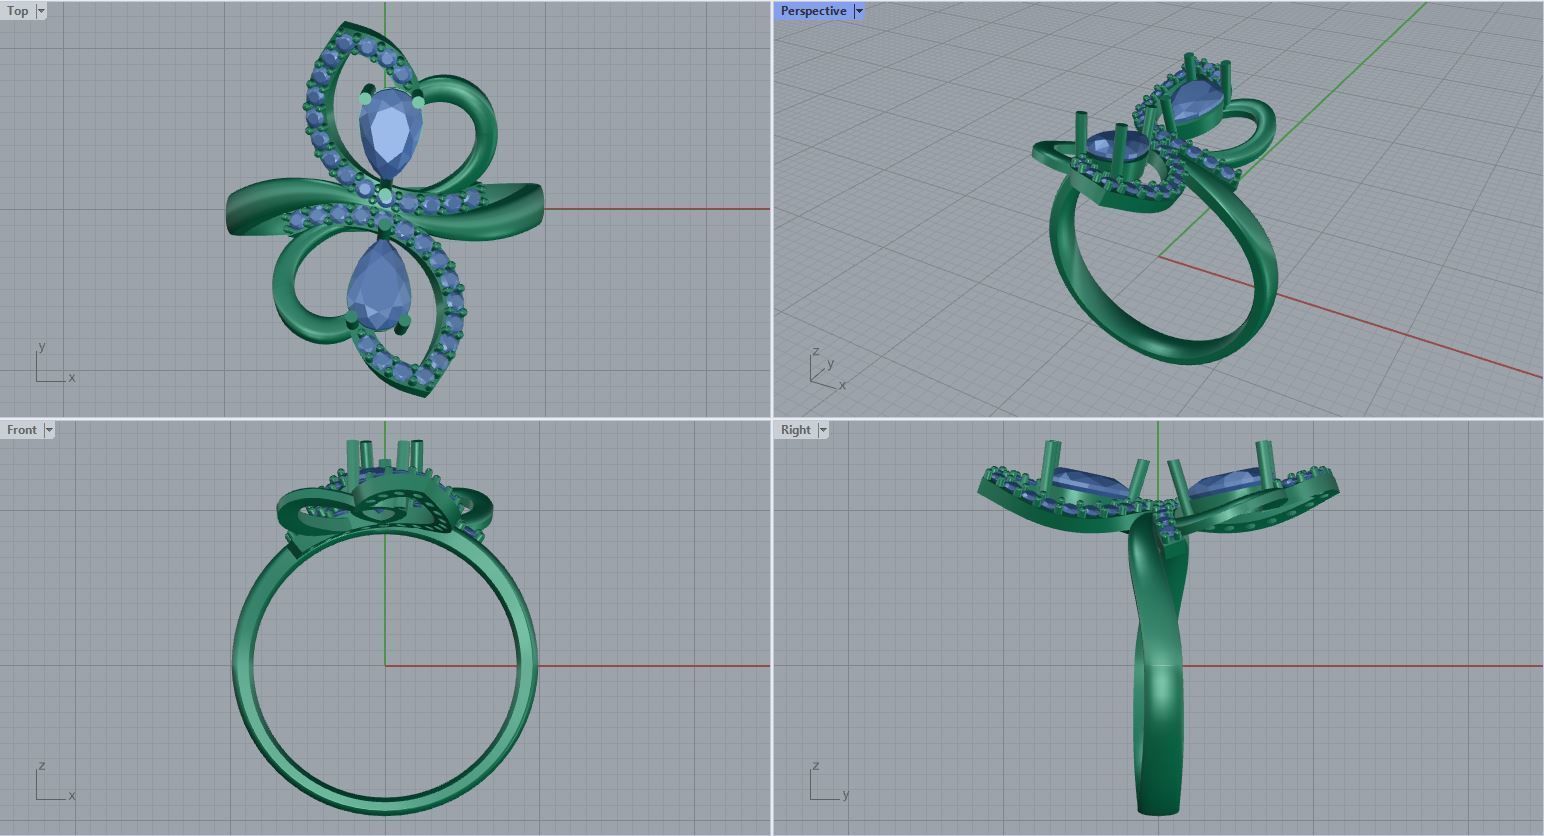Viewport: 1544px width, 836px height.
Task: Open the Perspective viewport dropdown arrow
Action: tap(859, 11)
